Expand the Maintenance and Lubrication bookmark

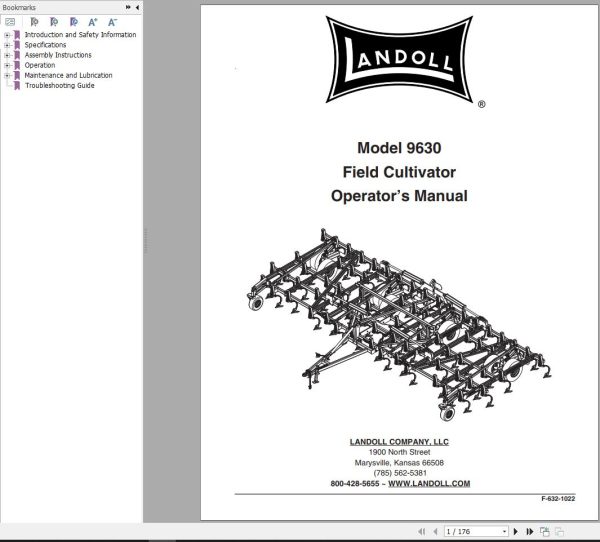pyautogui.click(x=7, y=75)
